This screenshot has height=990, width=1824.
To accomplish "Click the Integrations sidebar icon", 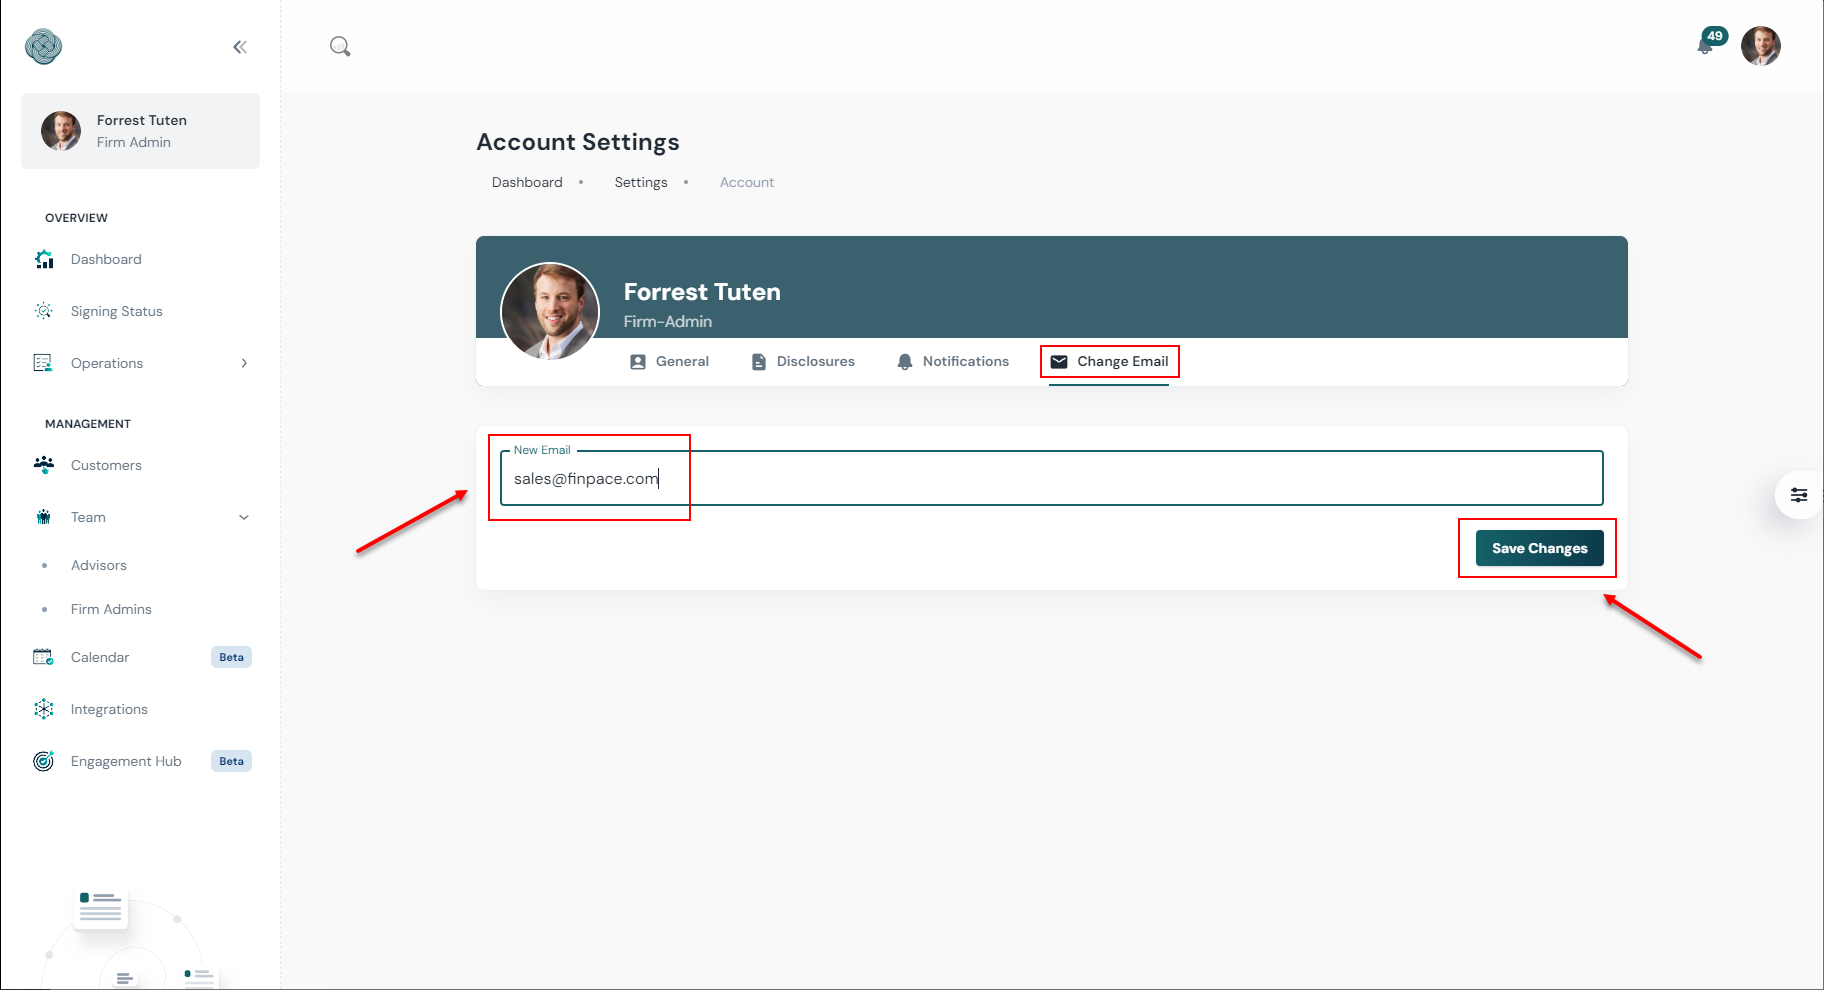I will pos(44,709).
